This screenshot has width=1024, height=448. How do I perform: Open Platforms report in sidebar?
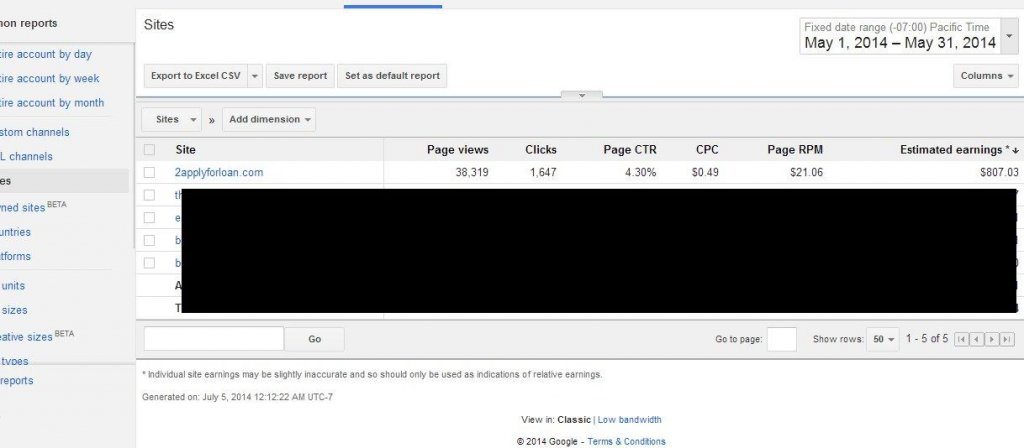16,256
